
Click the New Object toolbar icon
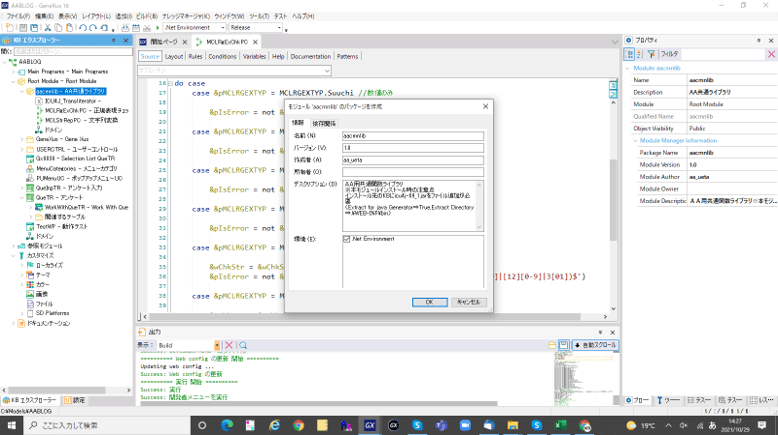pos(9,28)
